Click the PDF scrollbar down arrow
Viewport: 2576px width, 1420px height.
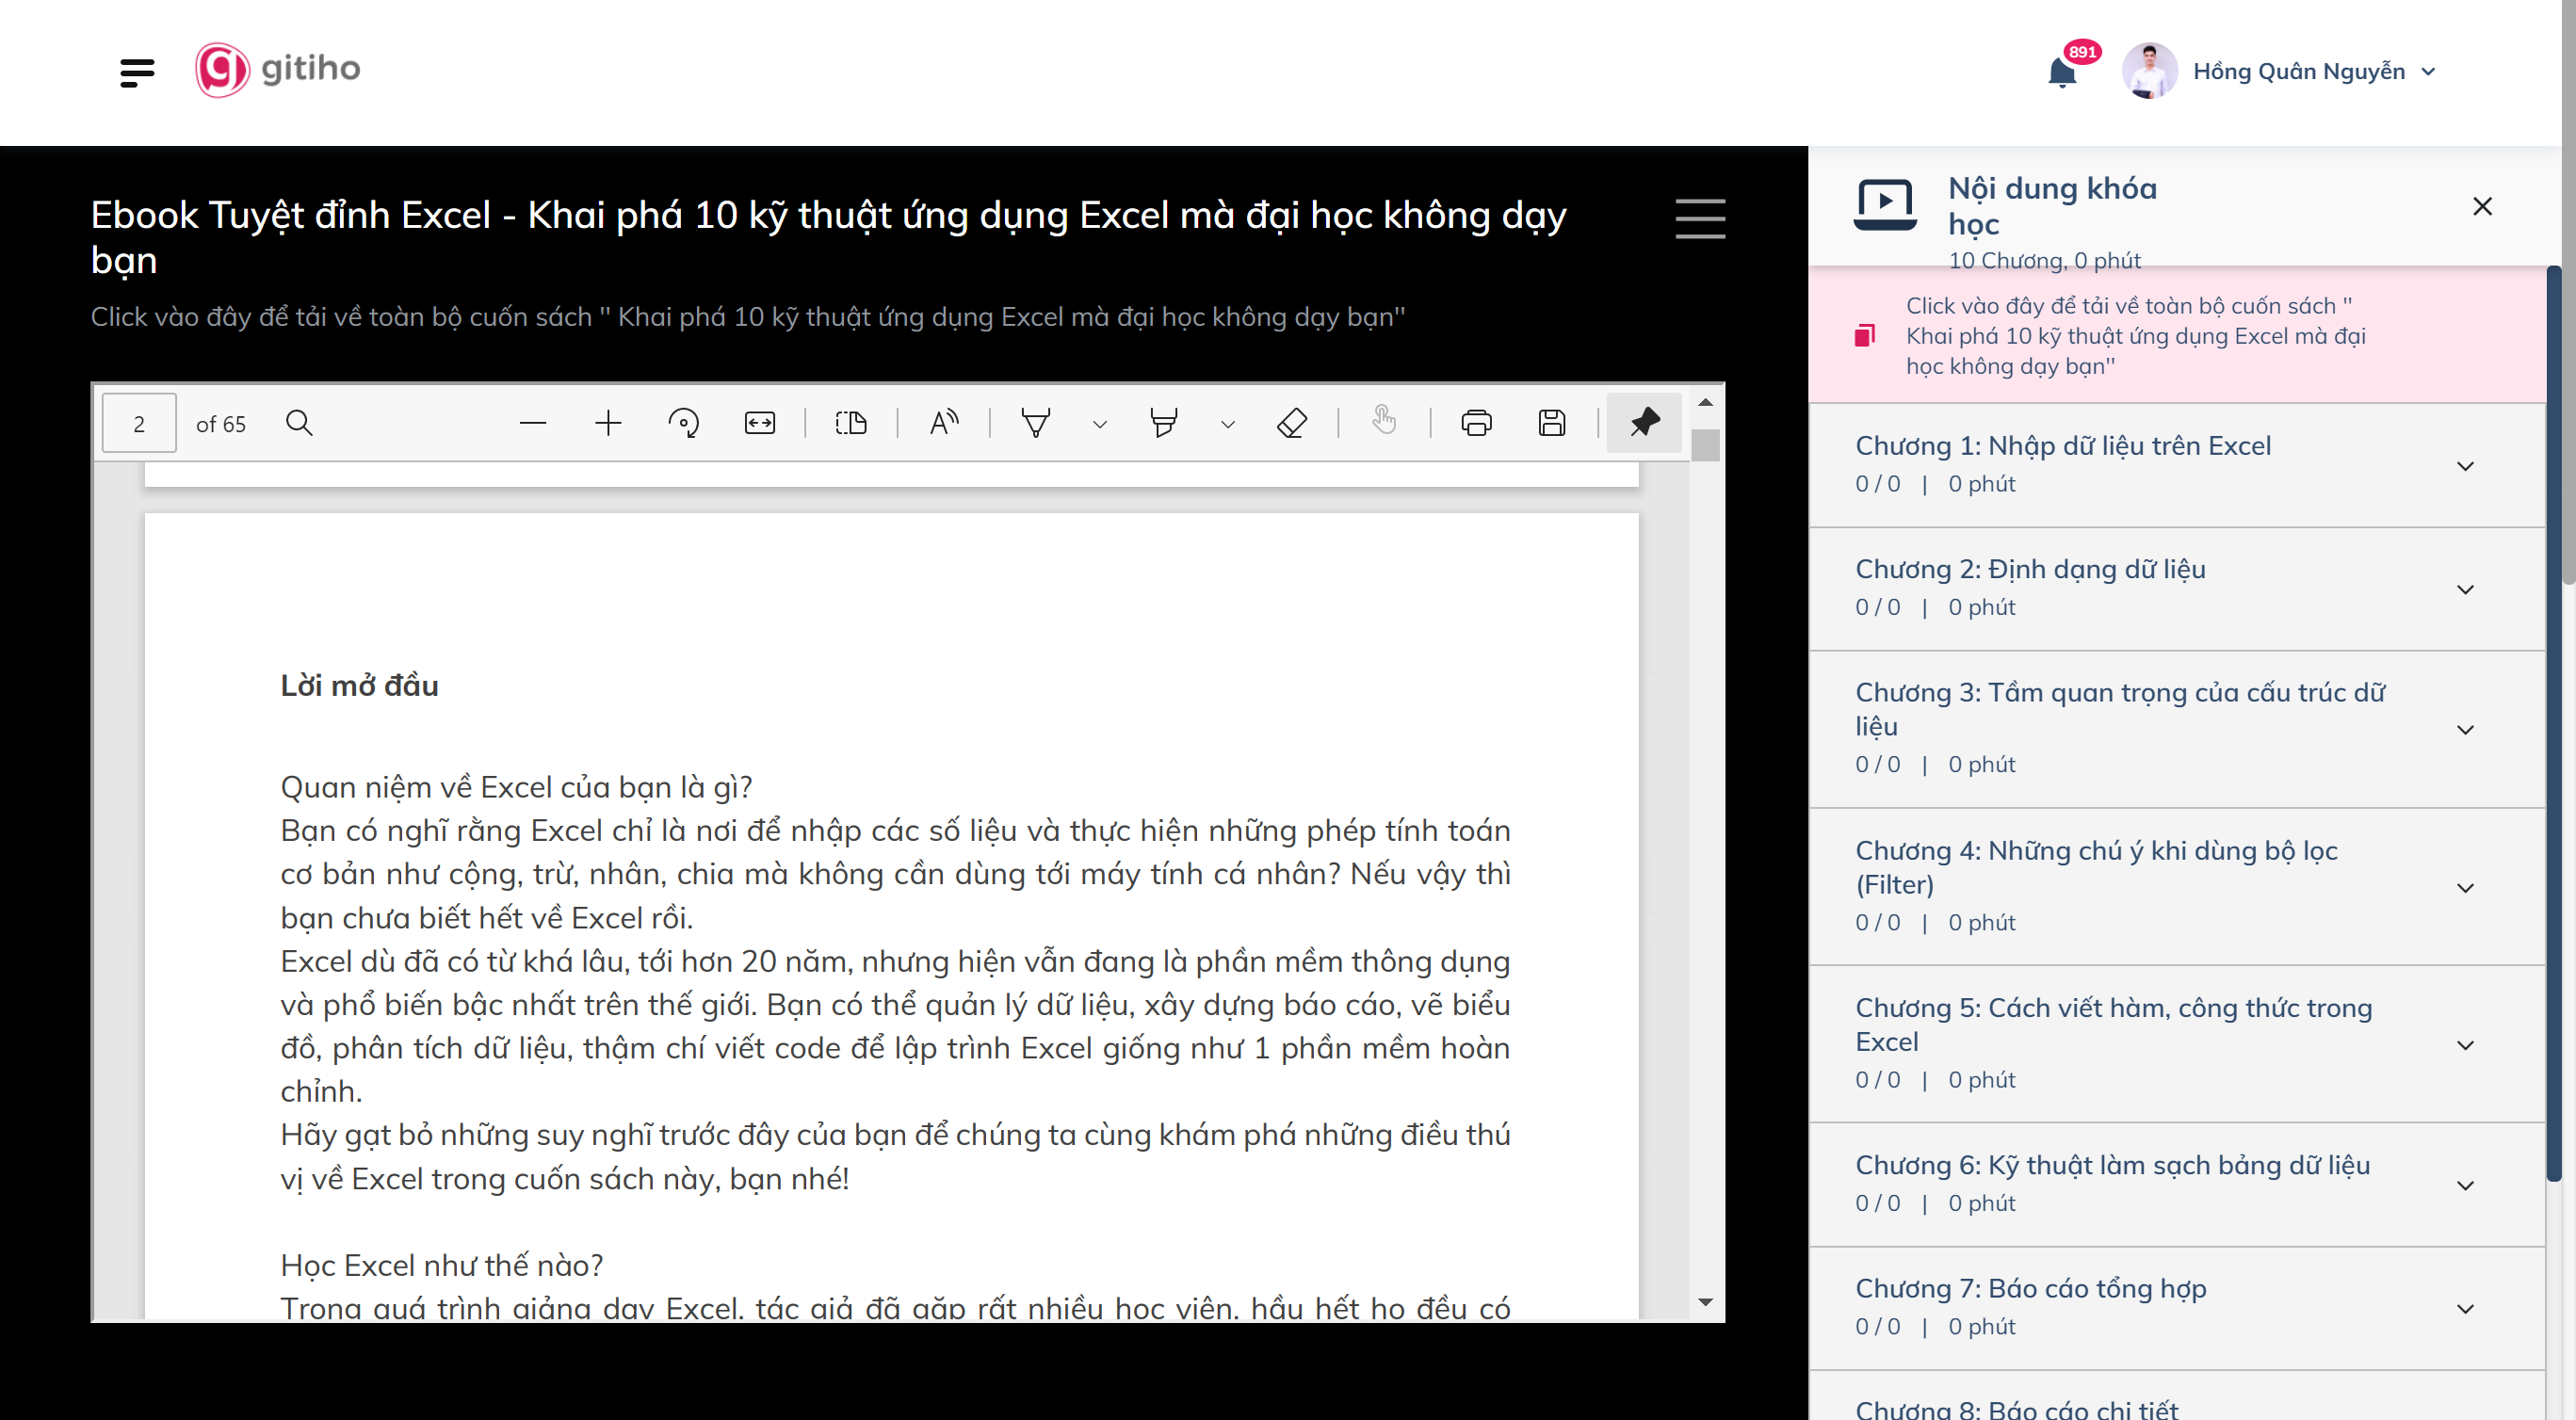coord(1706,1303)
